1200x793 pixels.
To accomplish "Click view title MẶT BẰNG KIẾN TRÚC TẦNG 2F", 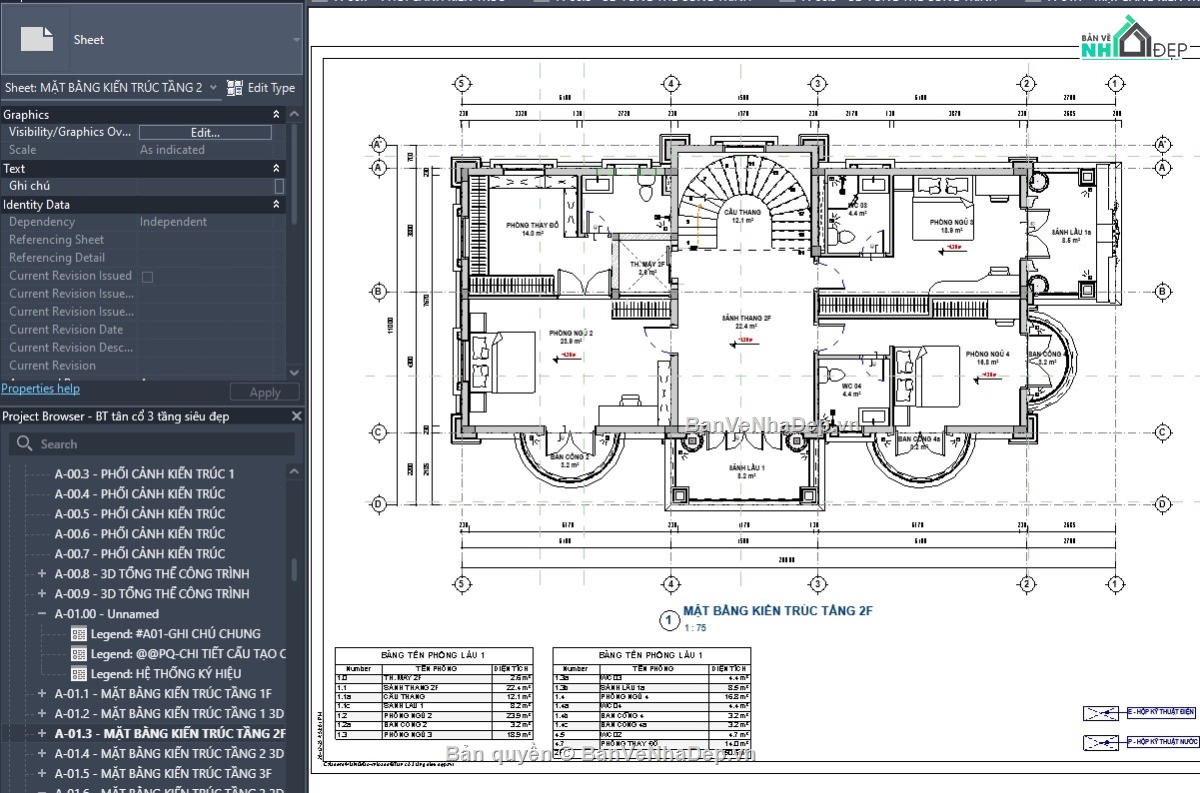I will point(778,610).
